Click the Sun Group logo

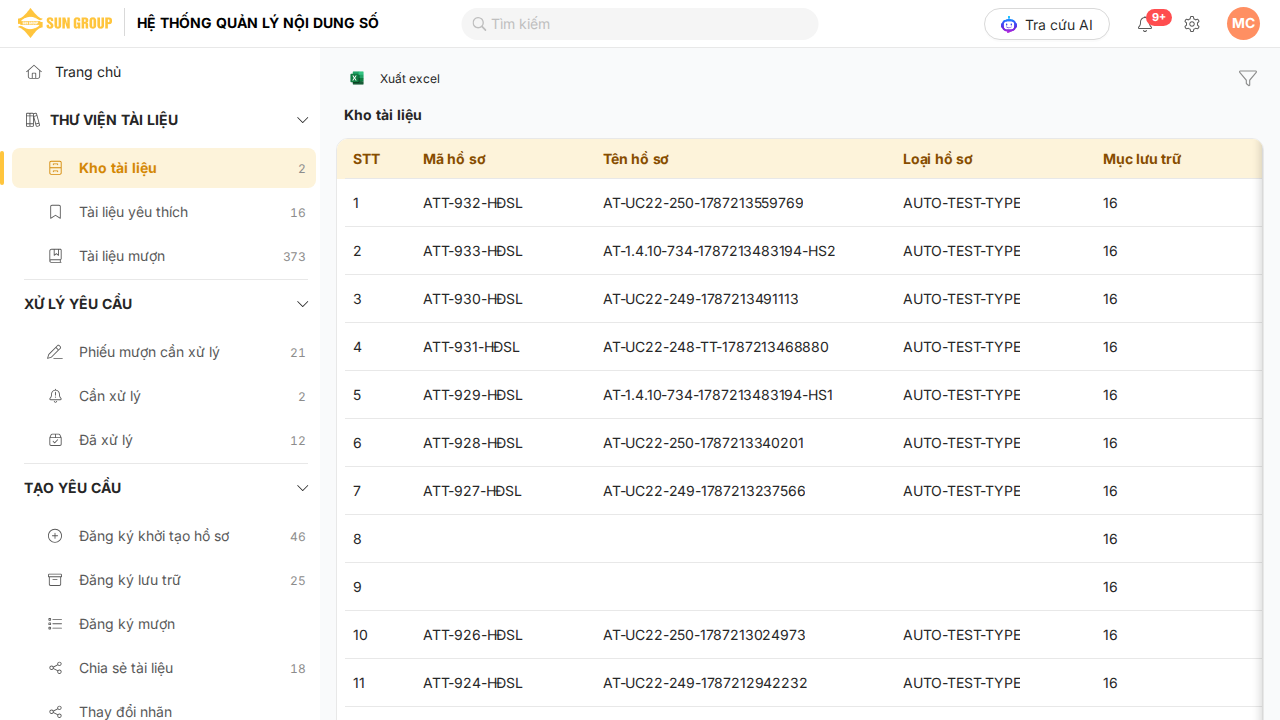65,23
